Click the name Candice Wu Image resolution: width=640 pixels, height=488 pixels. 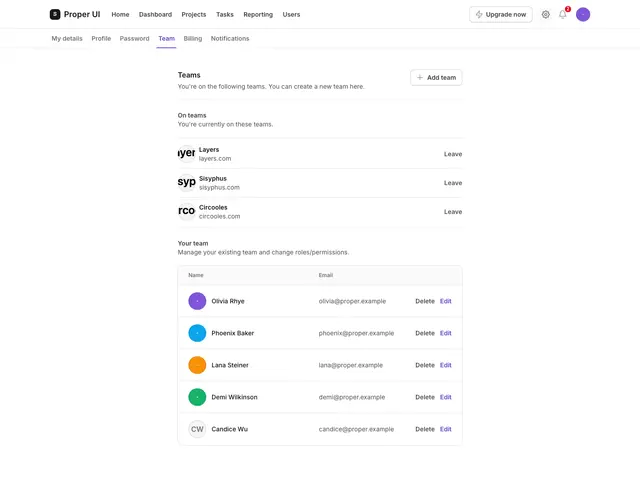(229, 429)
